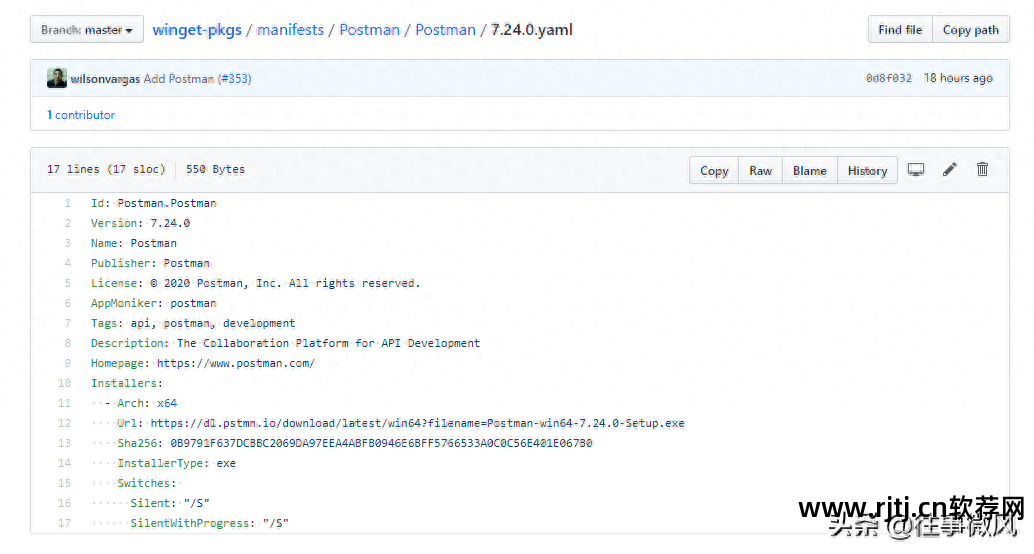Open the wilsonvargas author profile link
The height and width of the screenshot is (554, 1034).
click(105, 79)
